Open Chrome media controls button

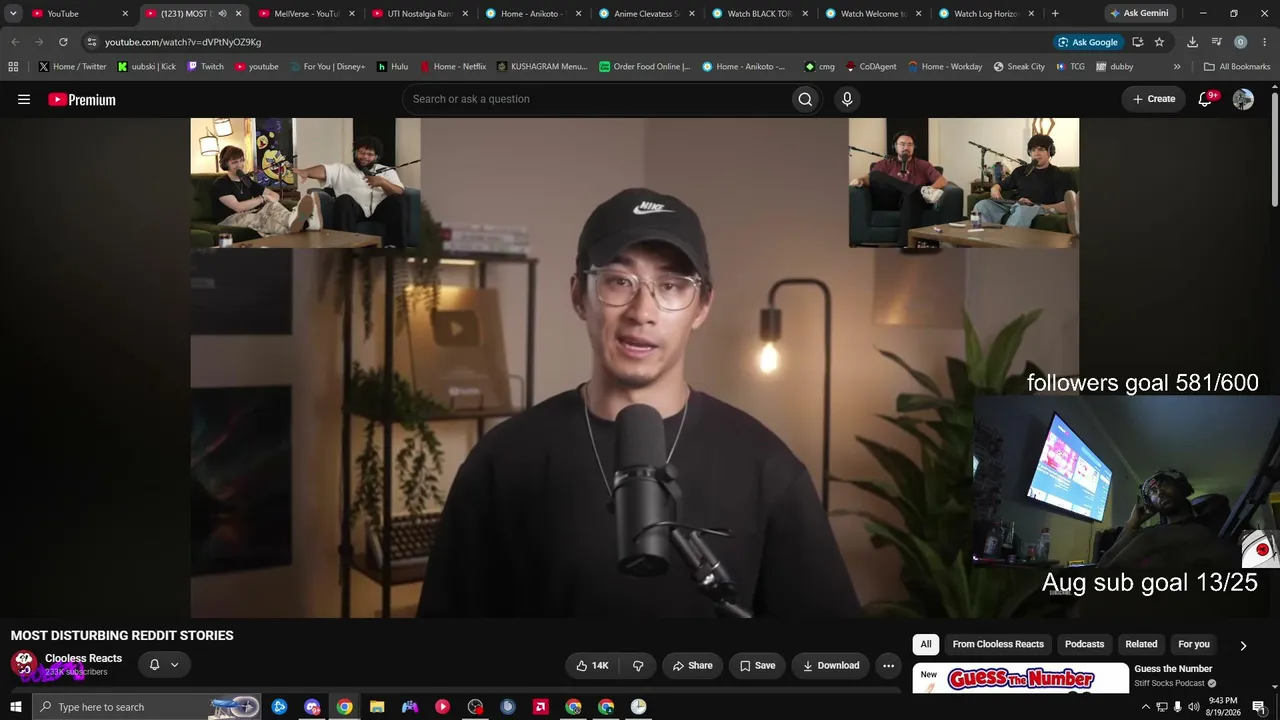click(1216, 42)
